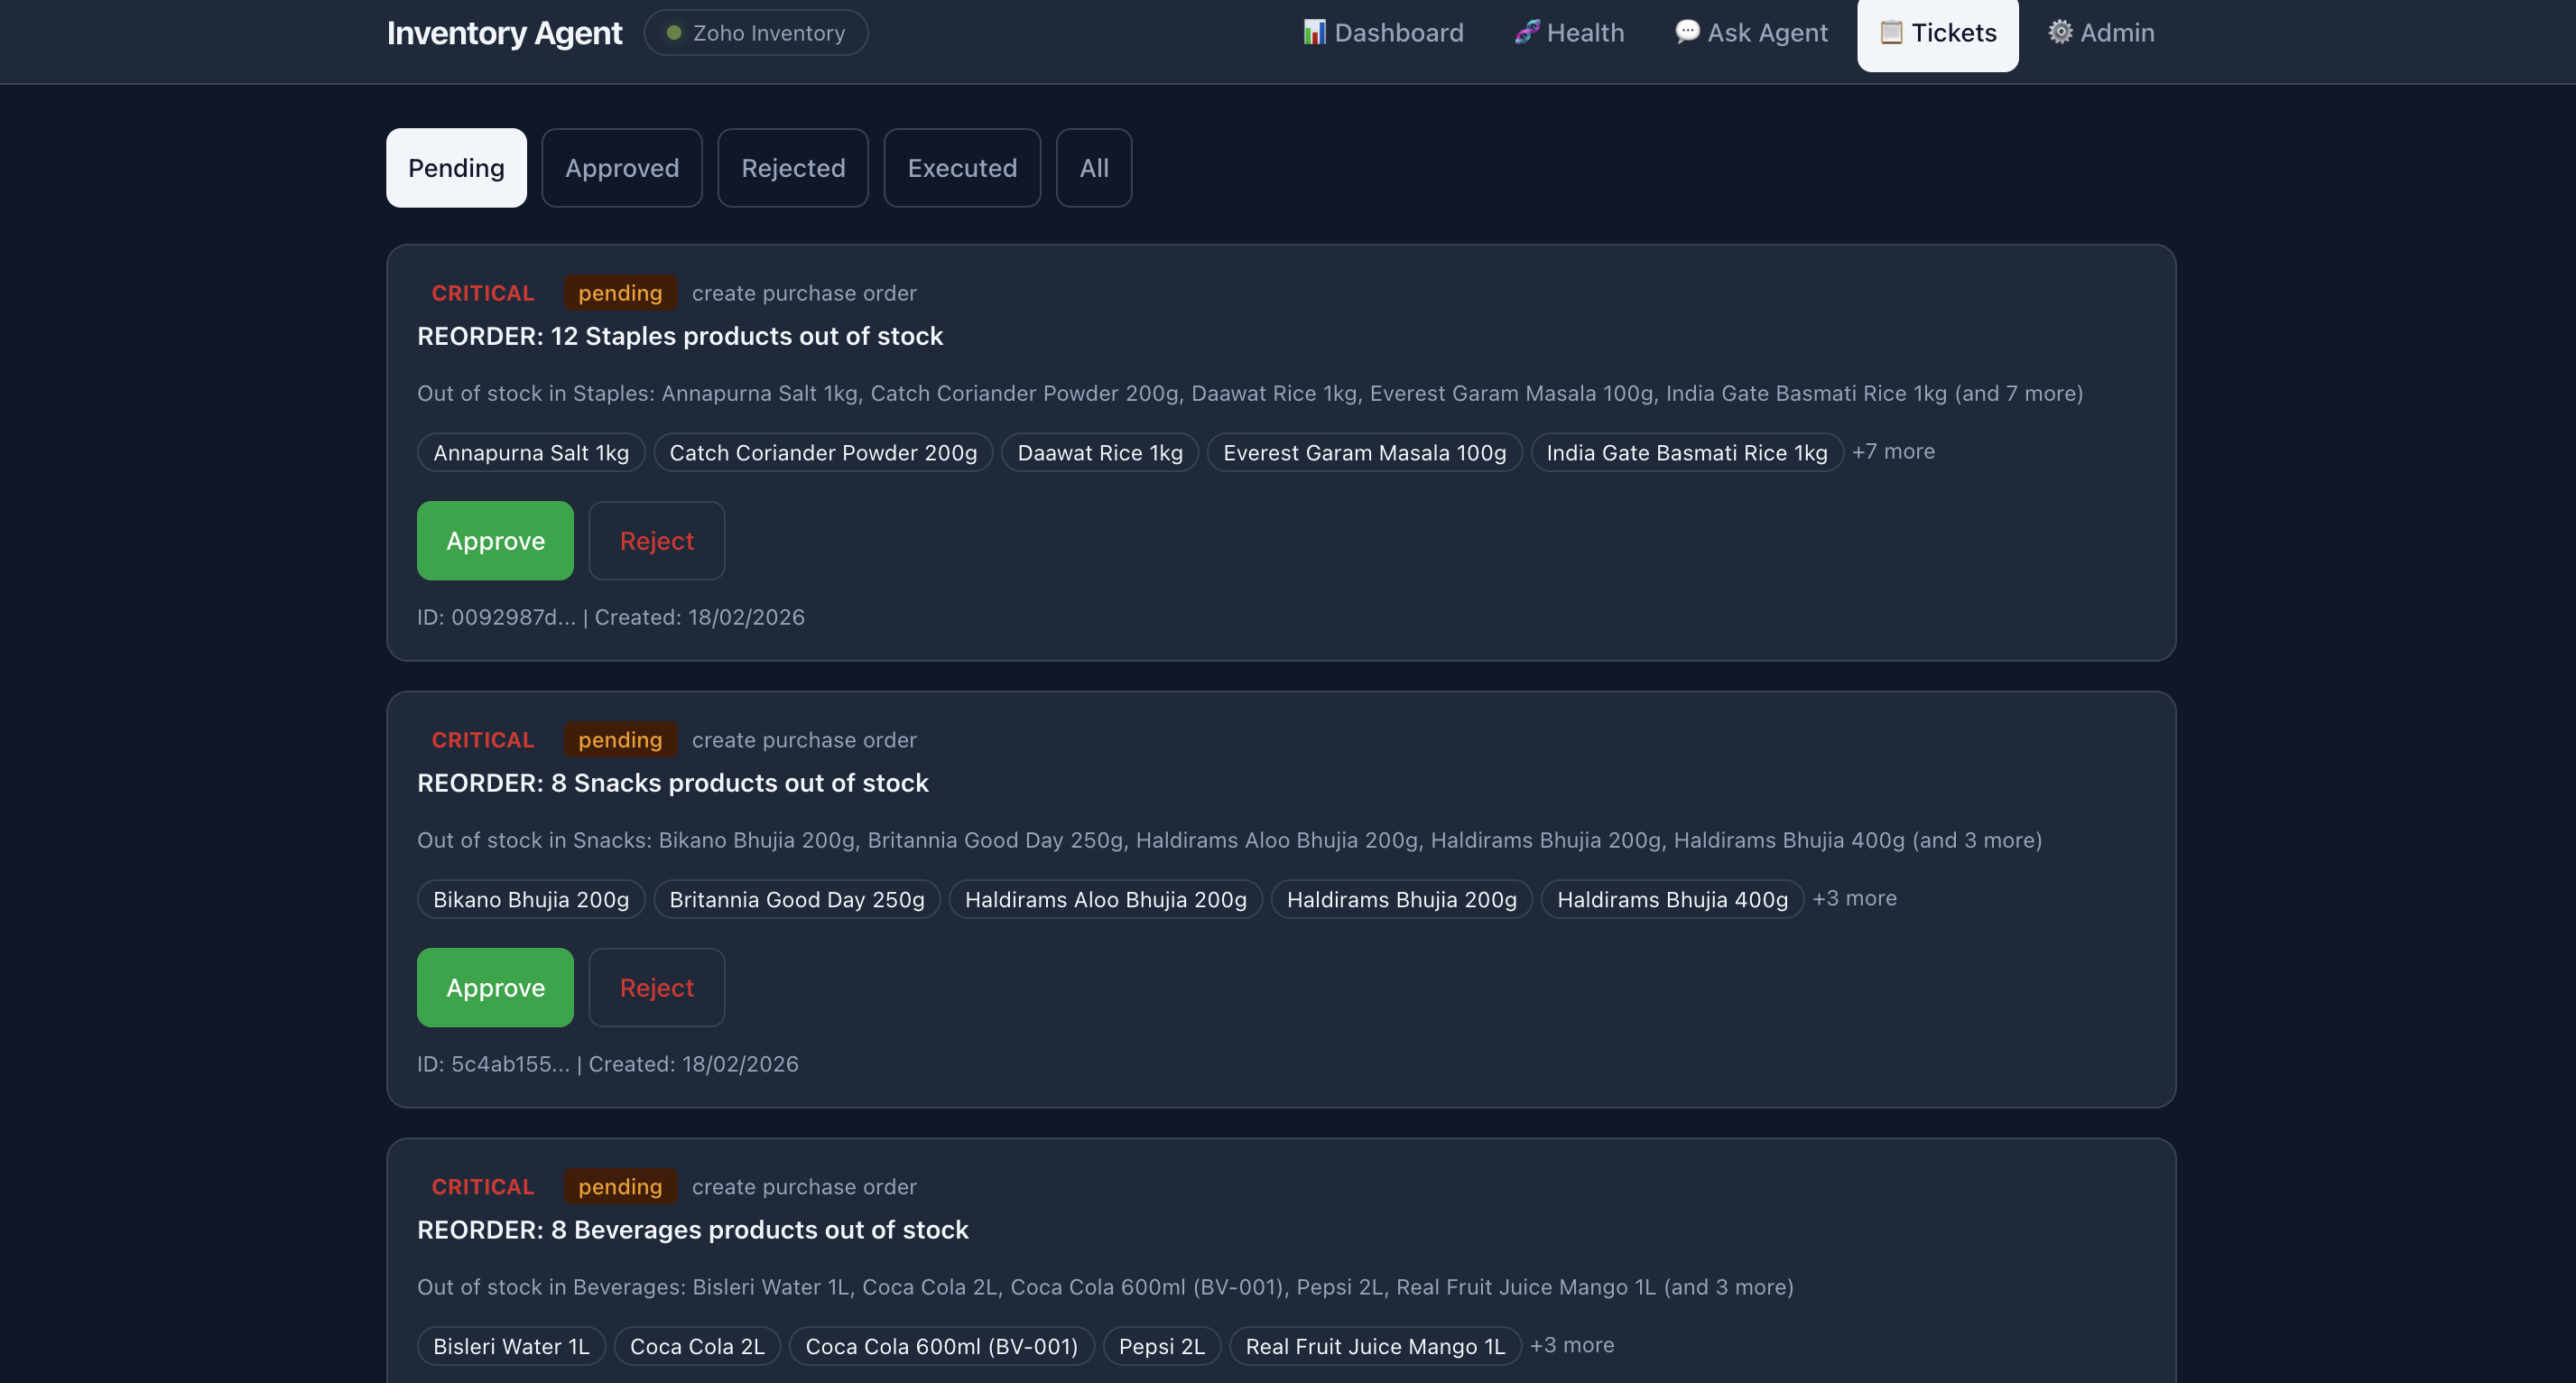The width and height of the screenshot is (2576, 1383).
Task: Approve the Staples reorder ticket
Action: [x=494, y=540]
